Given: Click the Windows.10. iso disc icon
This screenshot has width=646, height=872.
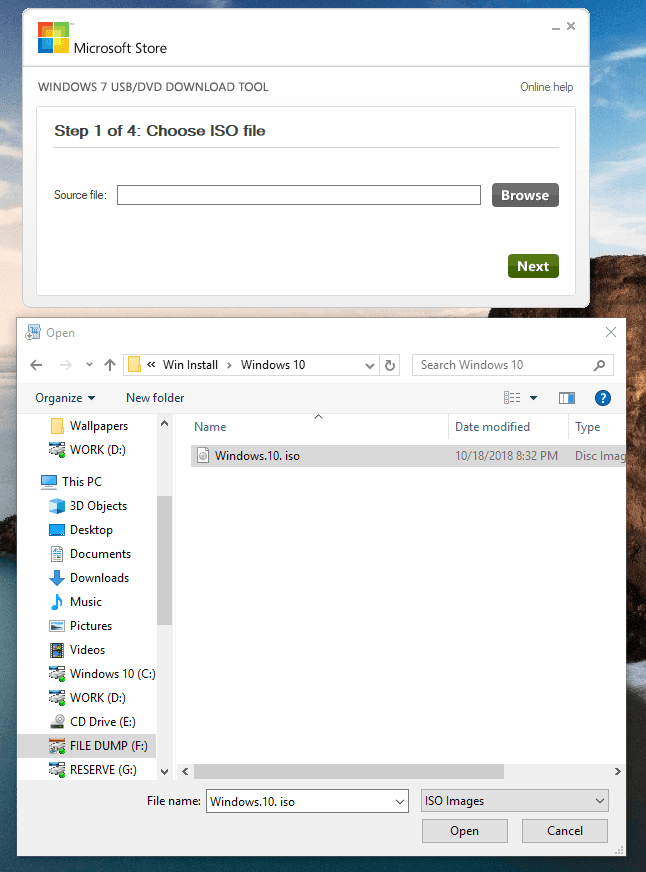Looking at the screenshot, I should [203, 456].
